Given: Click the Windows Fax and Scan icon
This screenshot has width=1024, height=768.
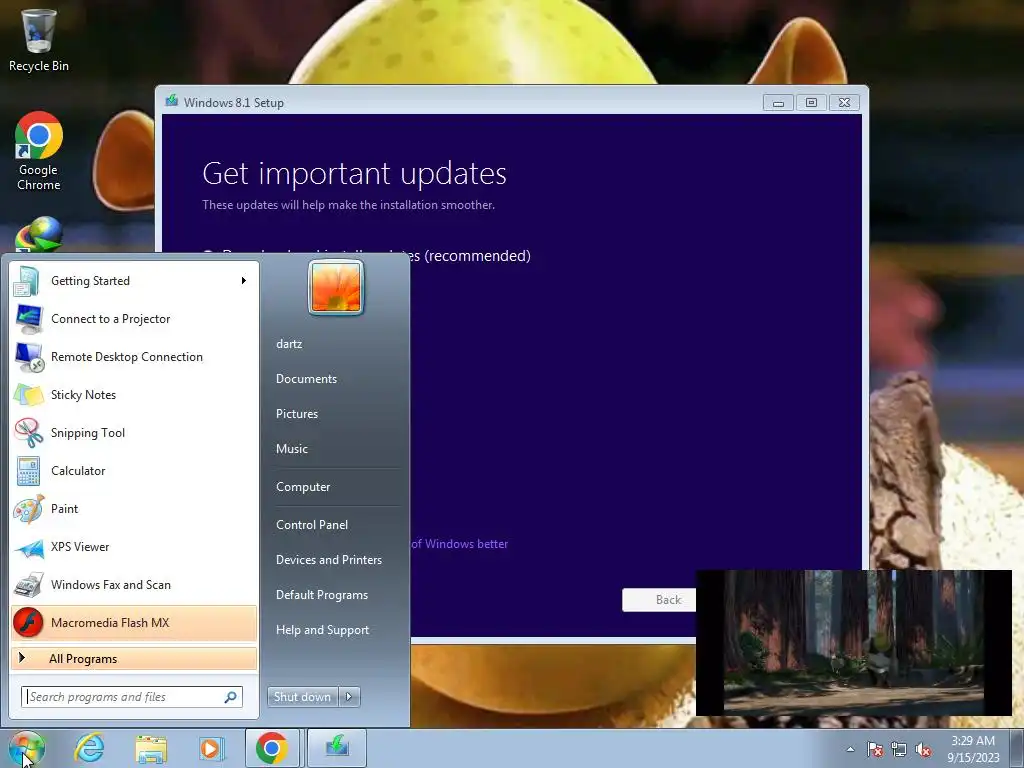Looking at the screenshot, I should click(29, 585).
